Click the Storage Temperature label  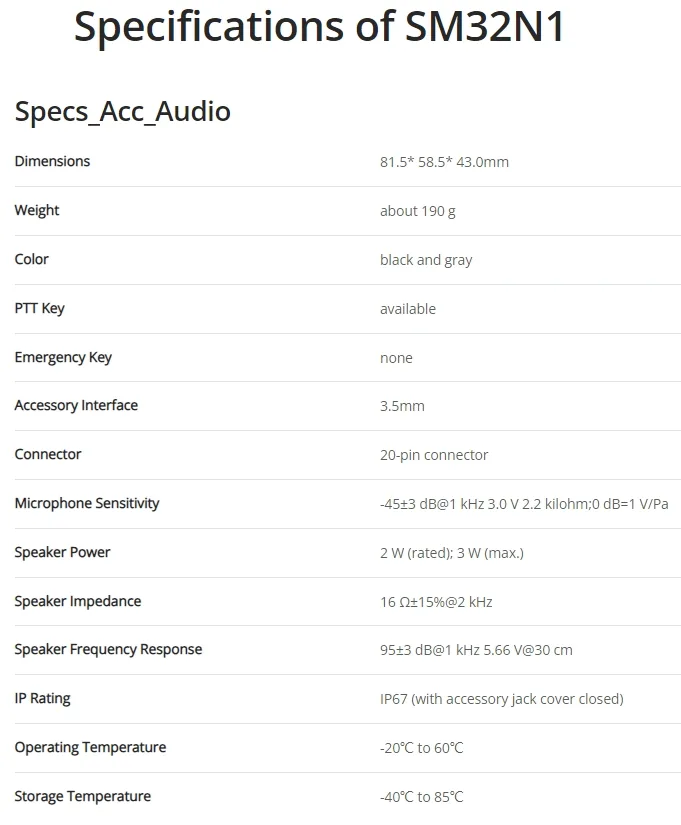click(x=83, y=797)
